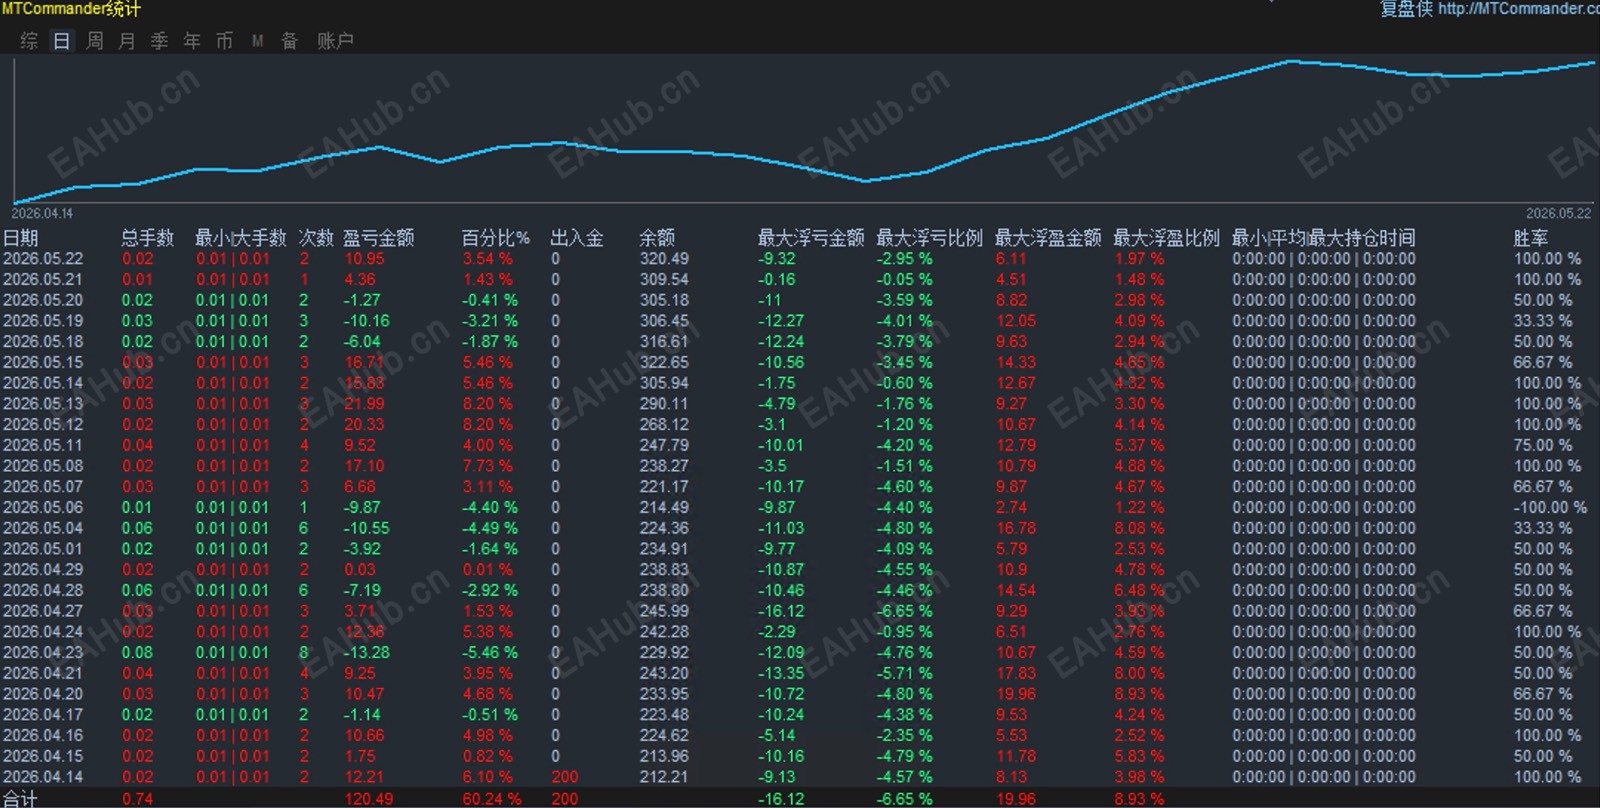Click the 最大浮亏金额 column header
Screen dimensions: 1600x808
[x=811, y=238]
